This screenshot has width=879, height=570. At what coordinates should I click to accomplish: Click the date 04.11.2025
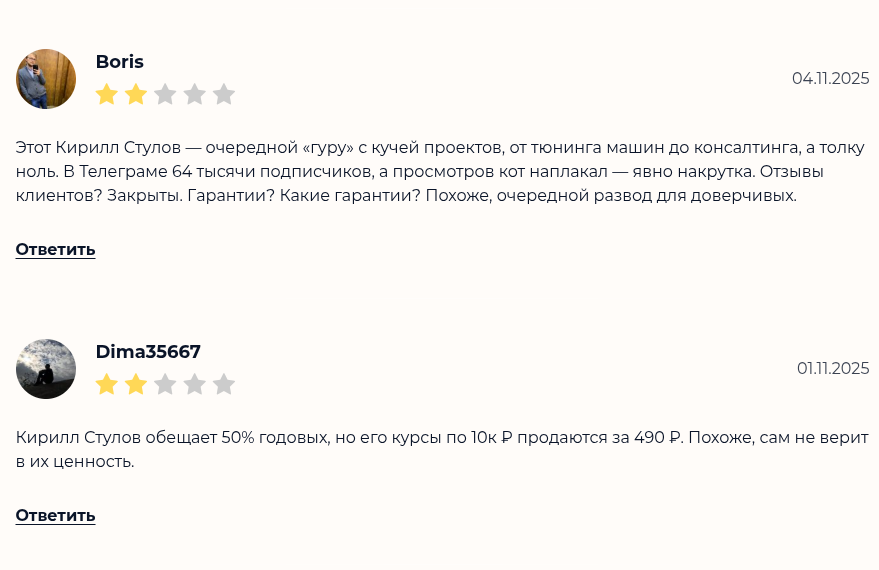click(830, 78)
